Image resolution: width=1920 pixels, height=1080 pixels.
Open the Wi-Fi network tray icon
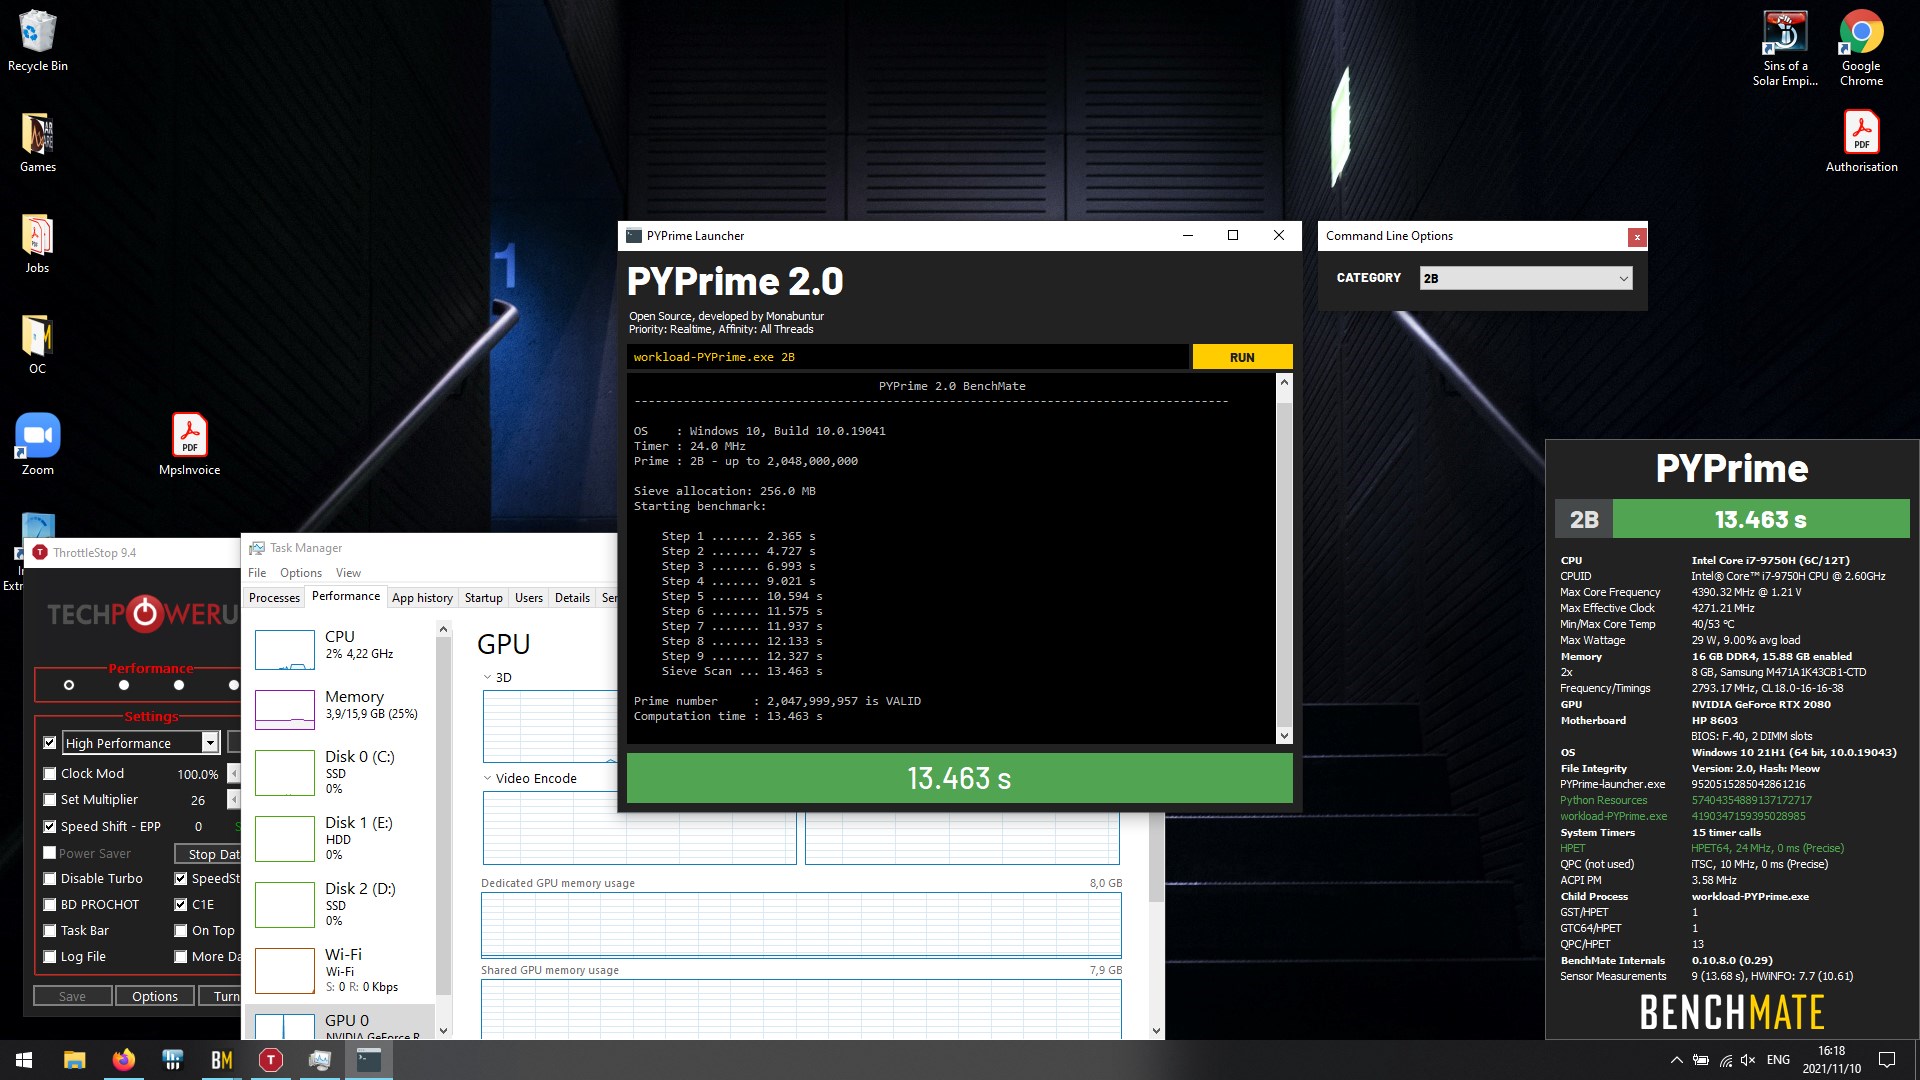[1726, 1060]
